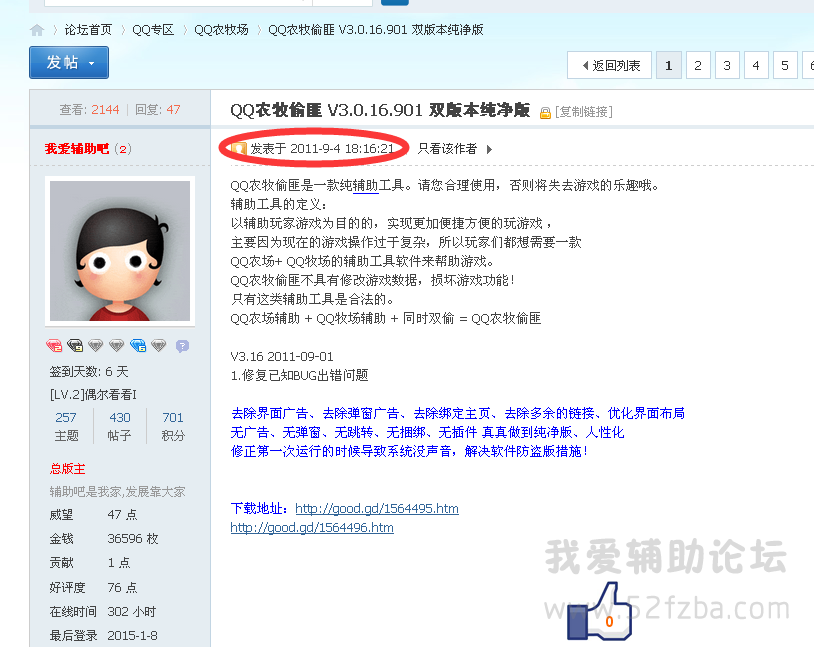
Task: Click the second dark medal icon
Action: click(x=75, y=346)
